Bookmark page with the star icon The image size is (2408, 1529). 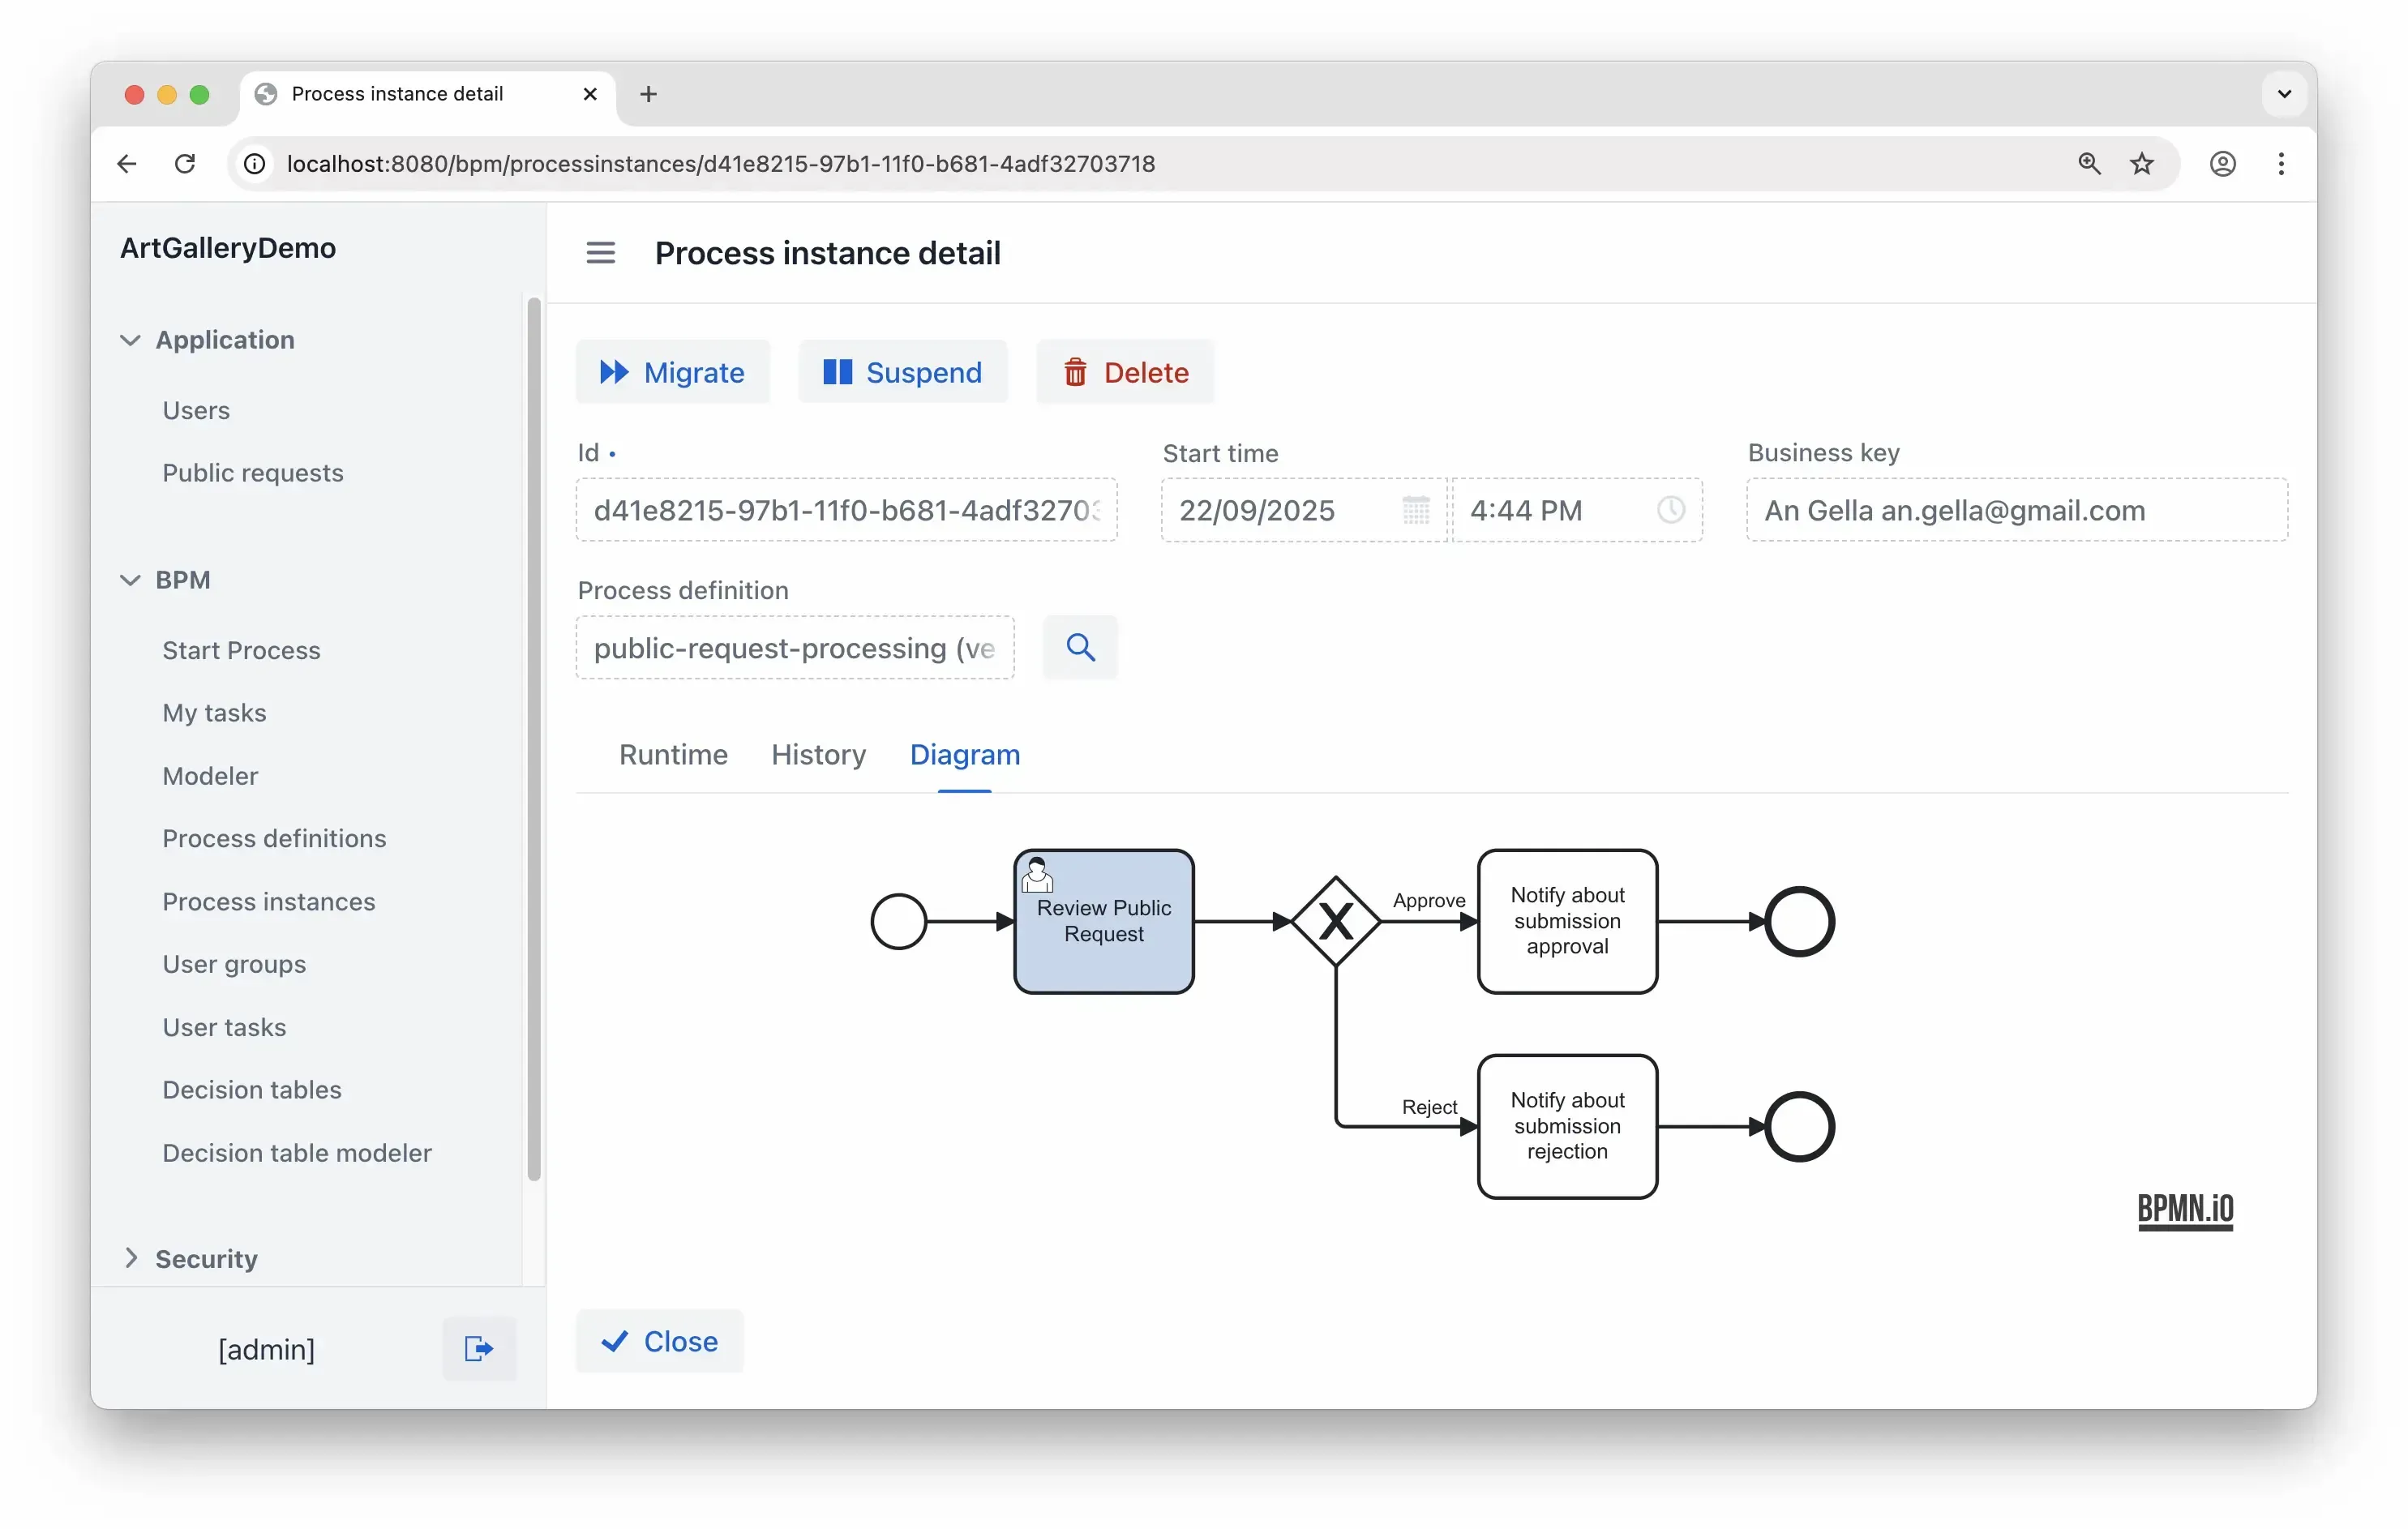(x=2141, y=164)
